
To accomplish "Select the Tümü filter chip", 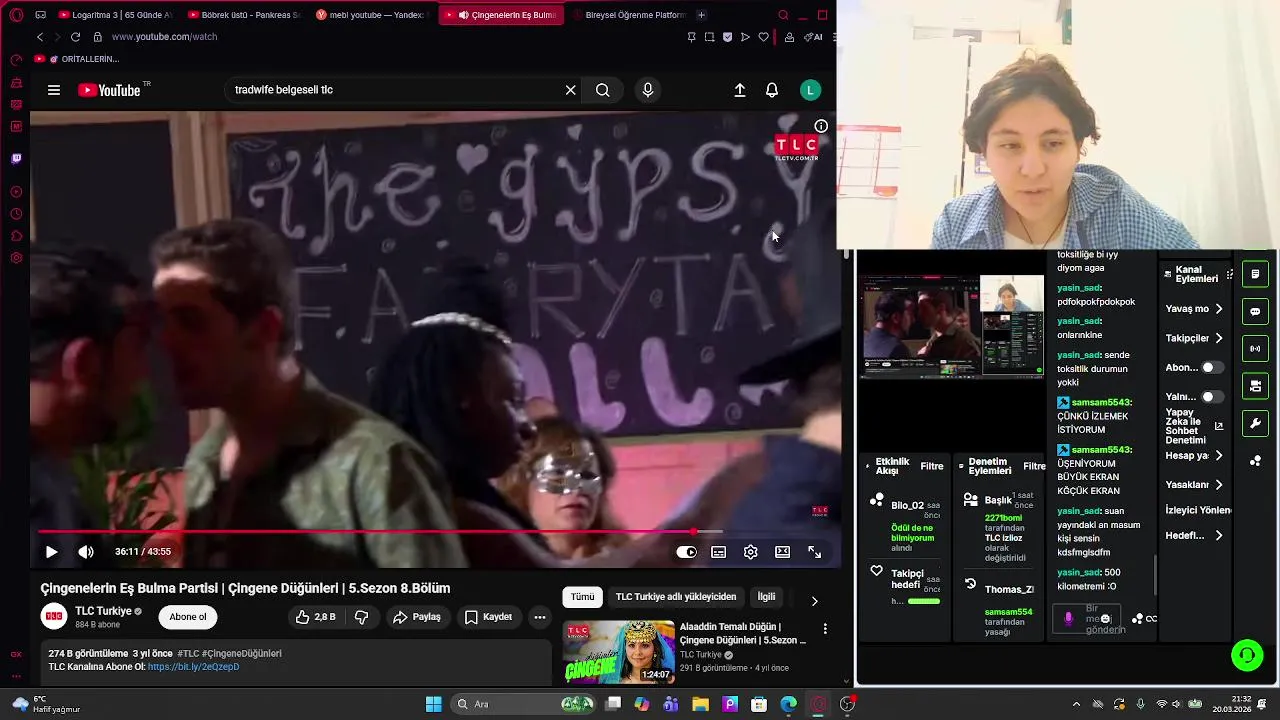I will click(582, 597).
